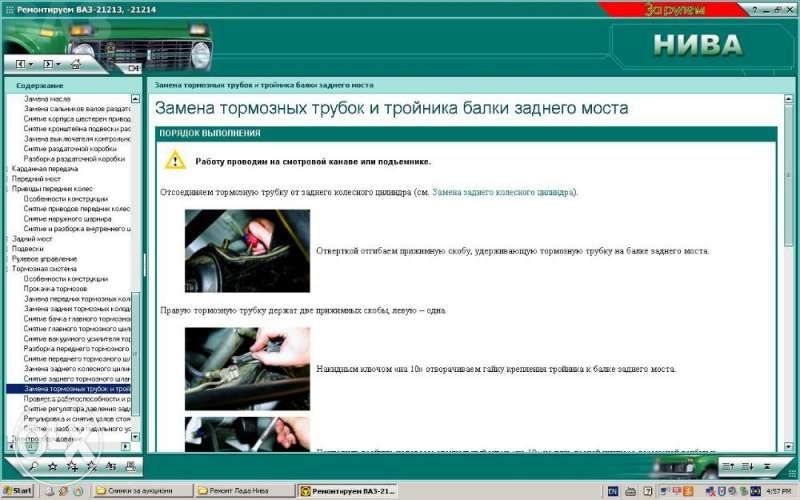Select Замена сальников валов entry
The width and height of the screenshot is (800, 500).
pyautogui.click(x=77, y=109)
